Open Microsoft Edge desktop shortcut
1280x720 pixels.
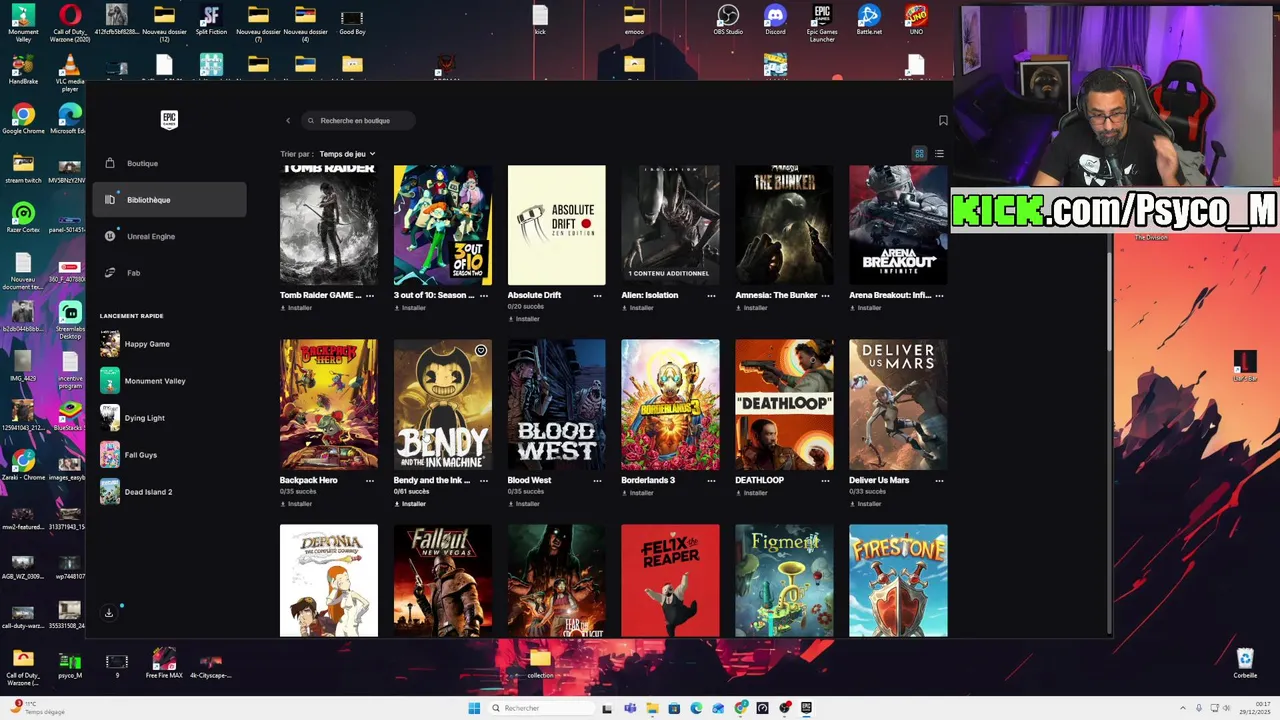click(70, 118)
